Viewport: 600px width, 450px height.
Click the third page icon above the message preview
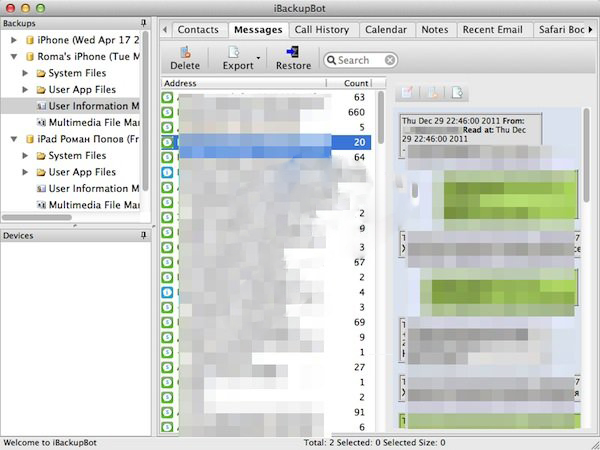click(x=457, y=93)
